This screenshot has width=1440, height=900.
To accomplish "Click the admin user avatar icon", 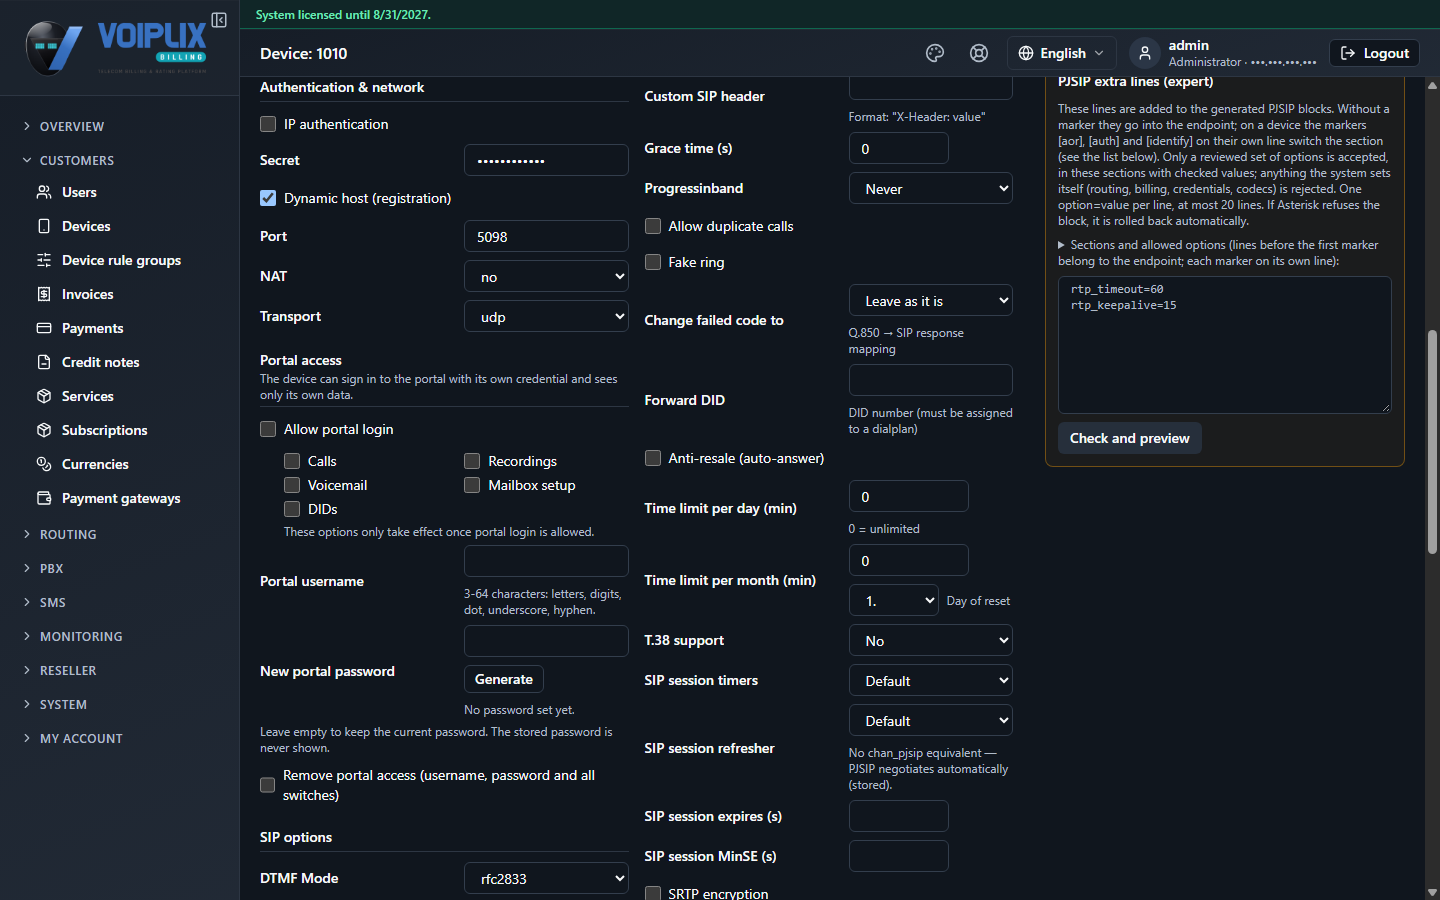I will click(1145, 53).
